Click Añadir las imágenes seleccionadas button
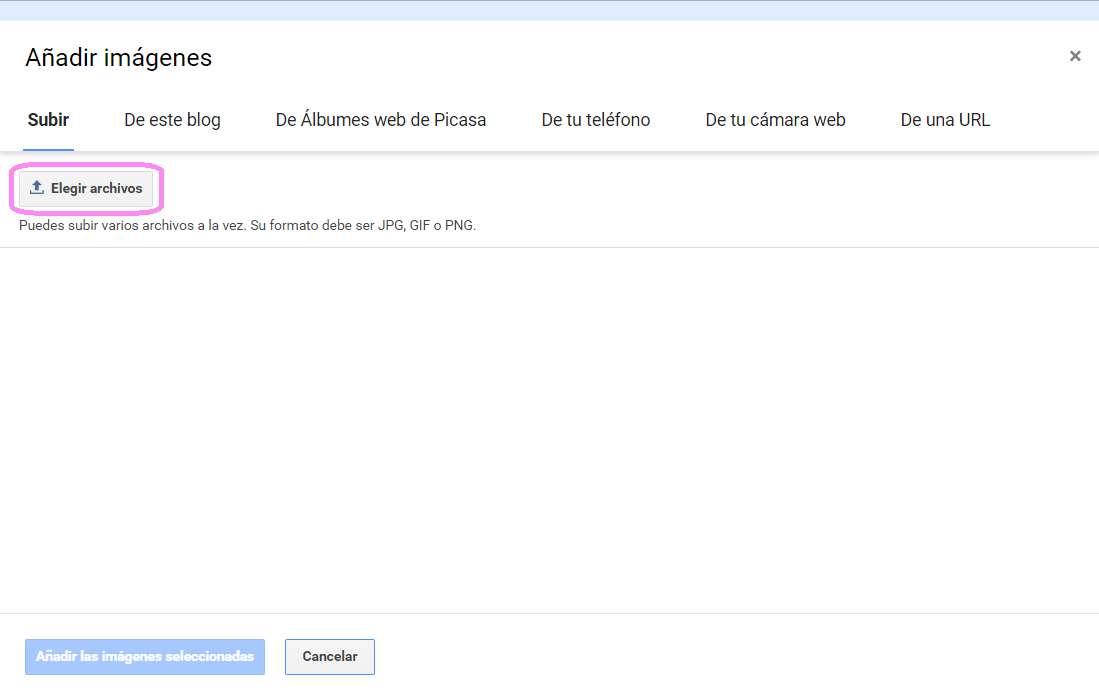The height and width of the screenshot is (699, 1099). [145, 657]
